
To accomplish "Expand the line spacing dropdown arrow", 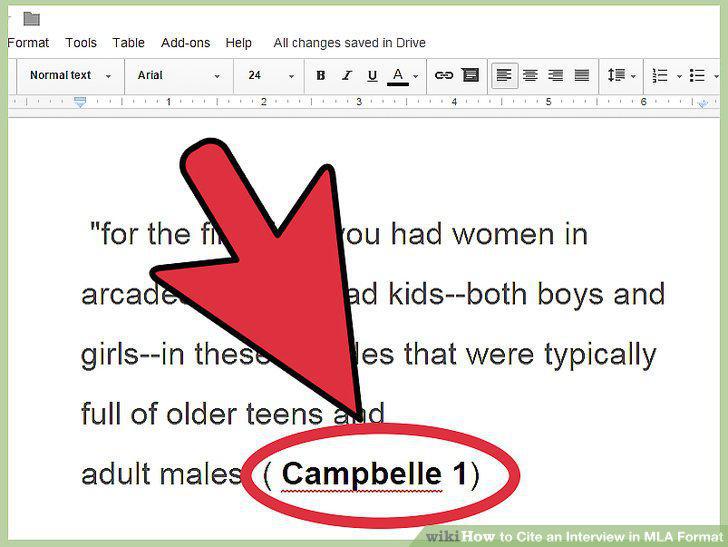I will click(633, 76).
